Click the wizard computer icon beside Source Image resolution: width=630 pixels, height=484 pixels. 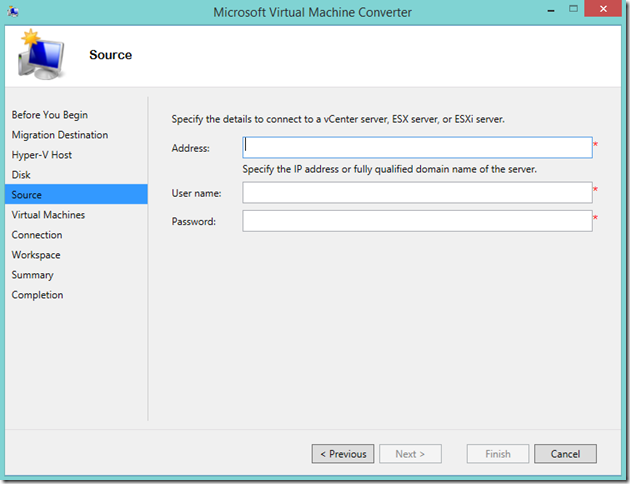click(x=41, y=54)
